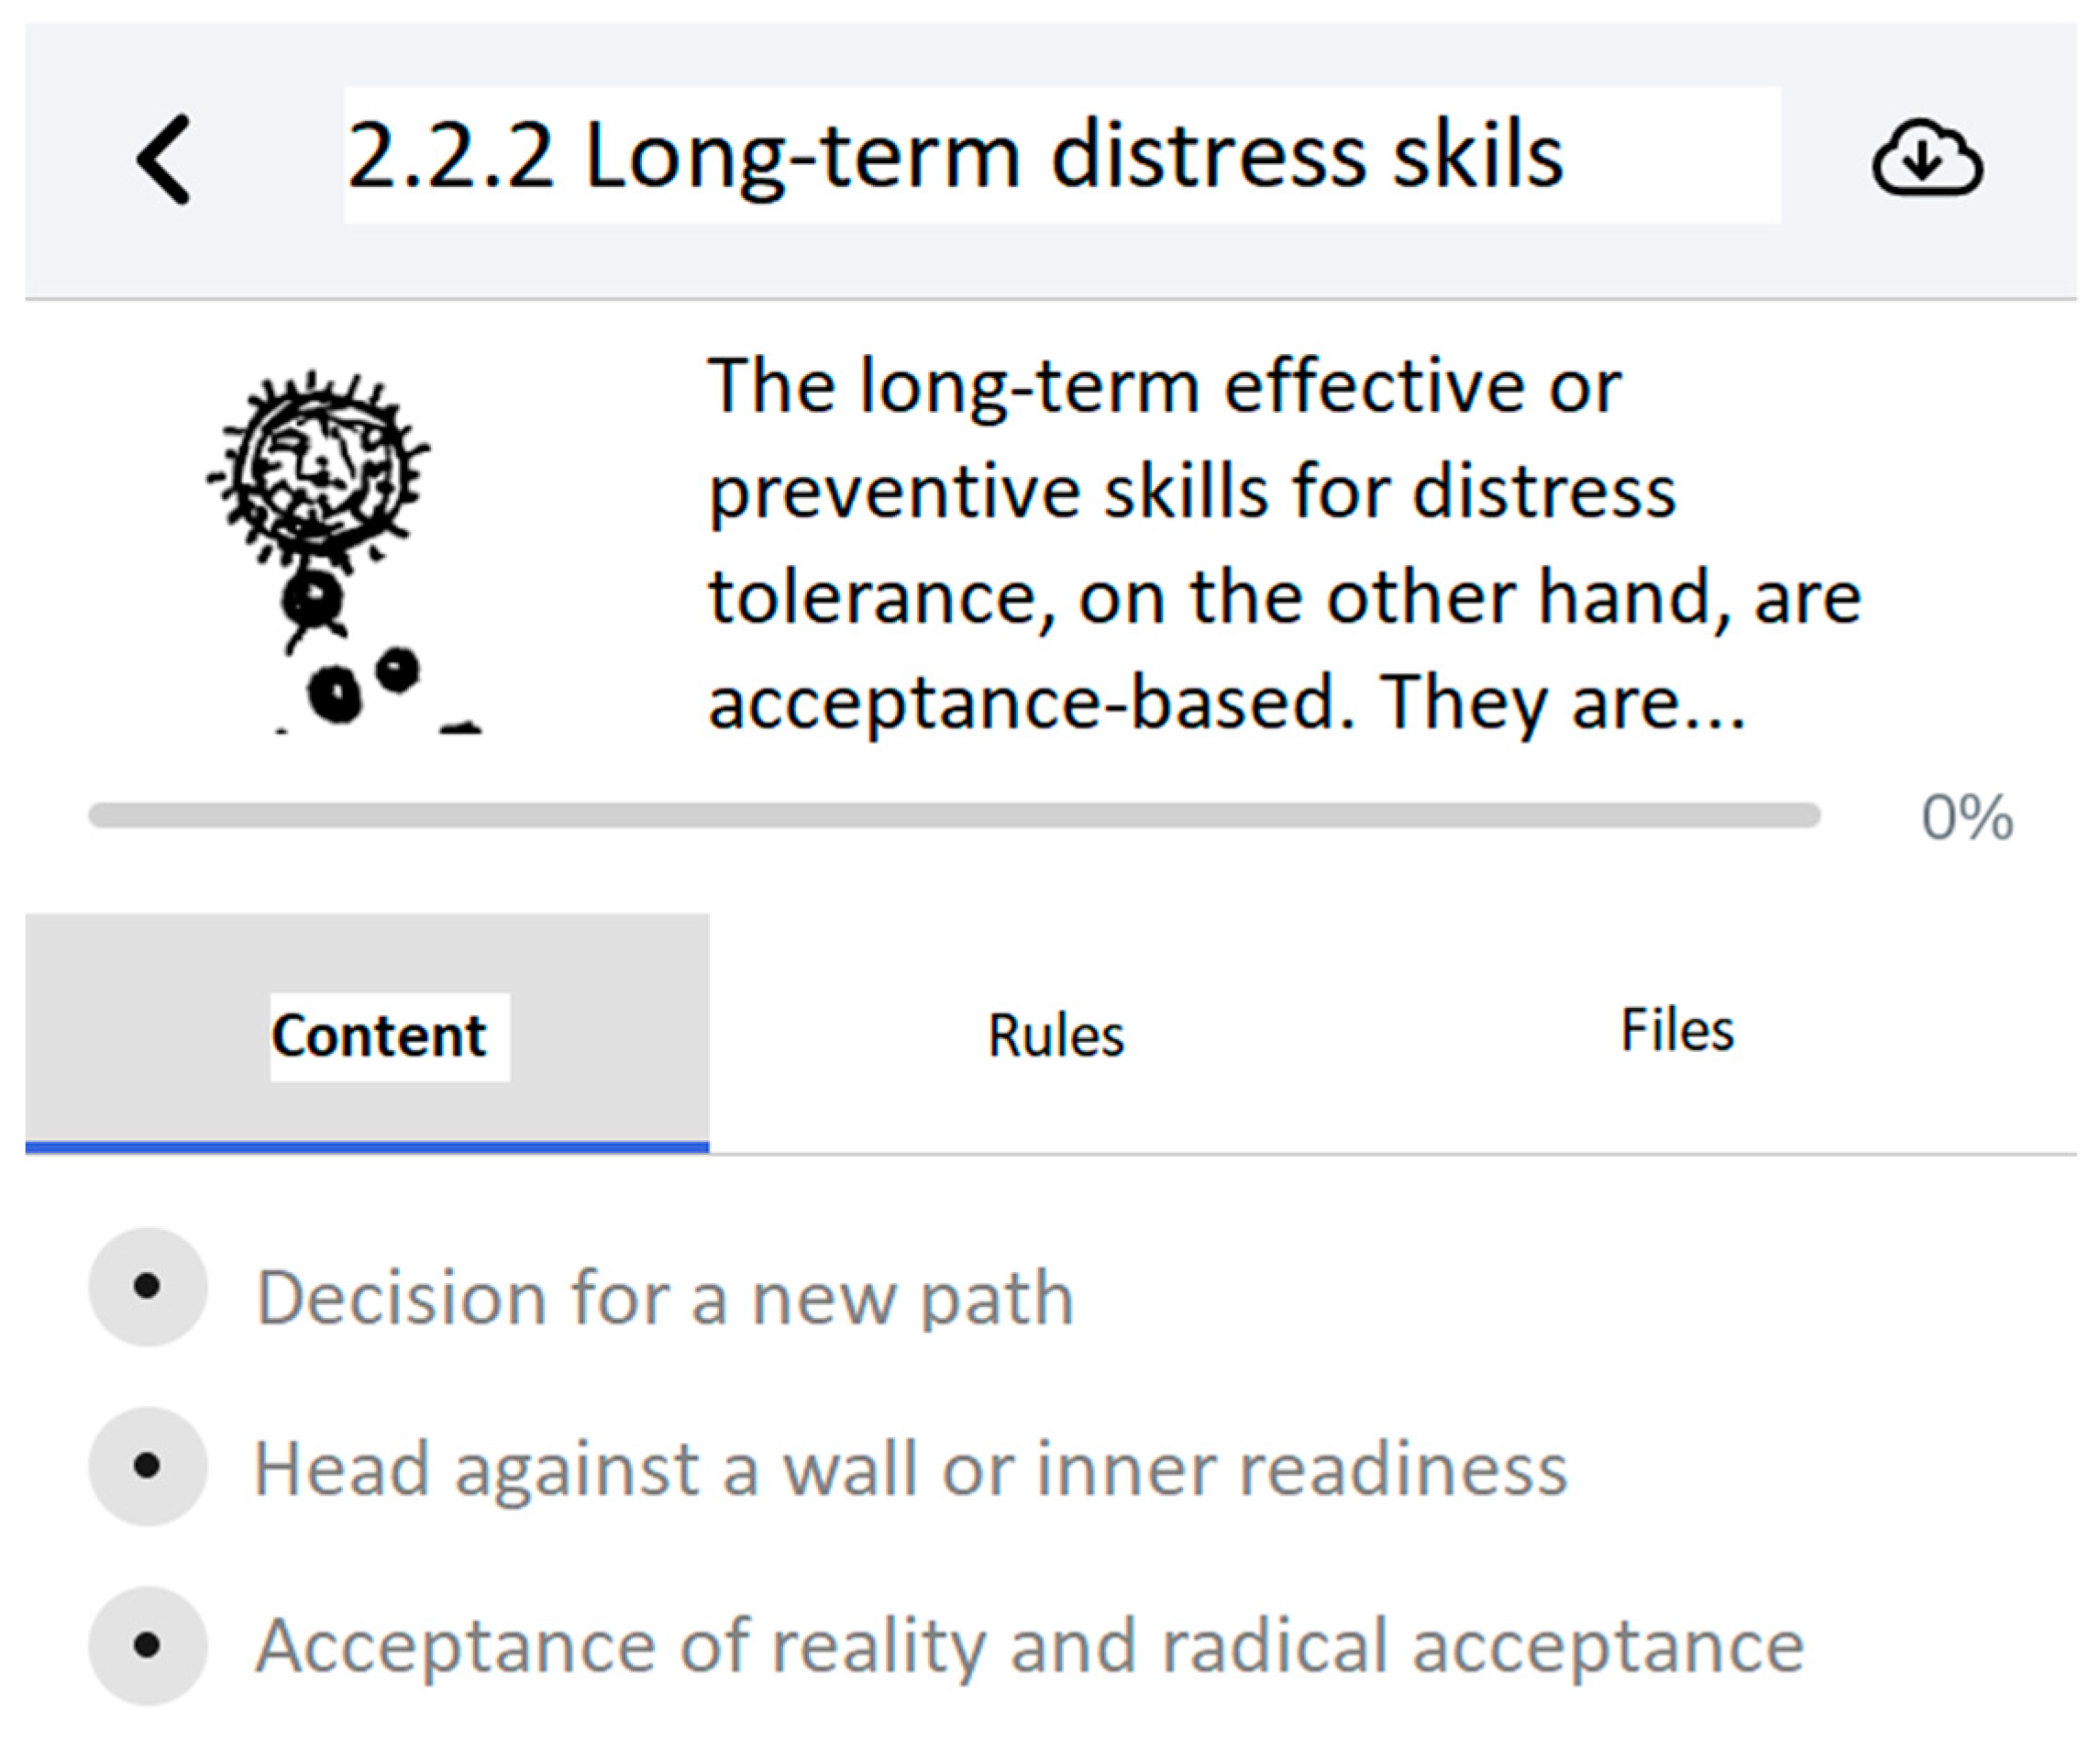Click the blue underline below Content tab
Viewport: 2100px width, 1738px height.
tap(367, 1147)
